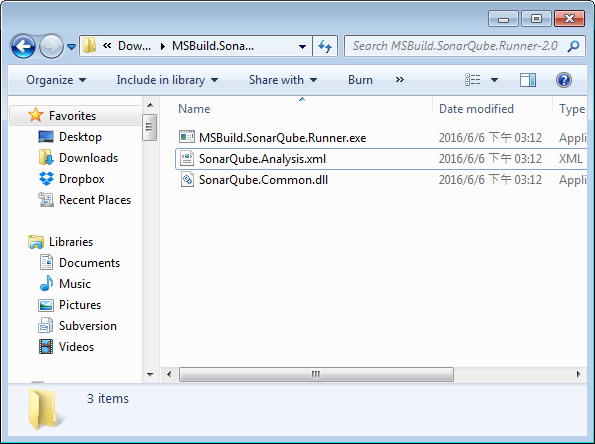Open Help with the question mark
This screenshot has width=595, height=444.
click(x=564, y=80)
